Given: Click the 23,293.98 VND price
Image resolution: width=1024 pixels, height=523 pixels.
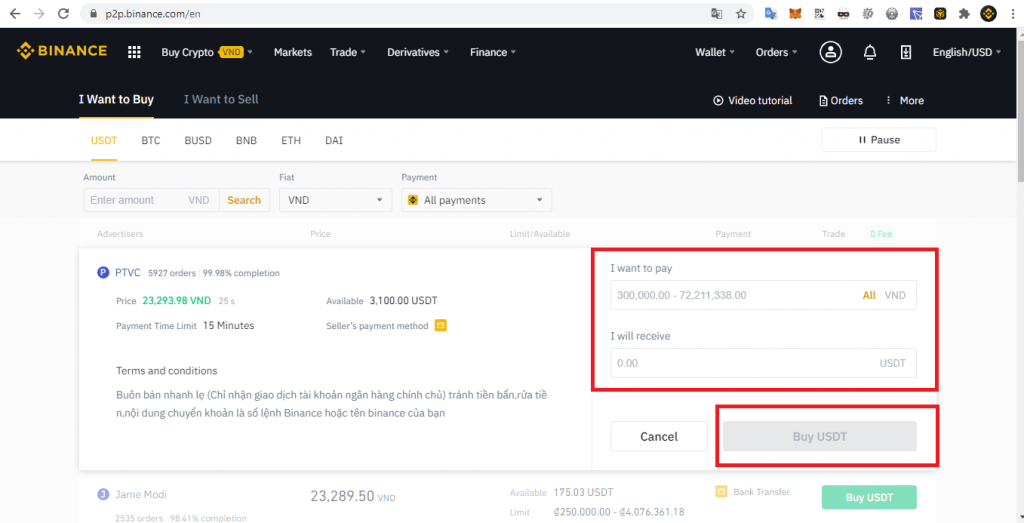Looking at the screenshot, I should (176, 301).
